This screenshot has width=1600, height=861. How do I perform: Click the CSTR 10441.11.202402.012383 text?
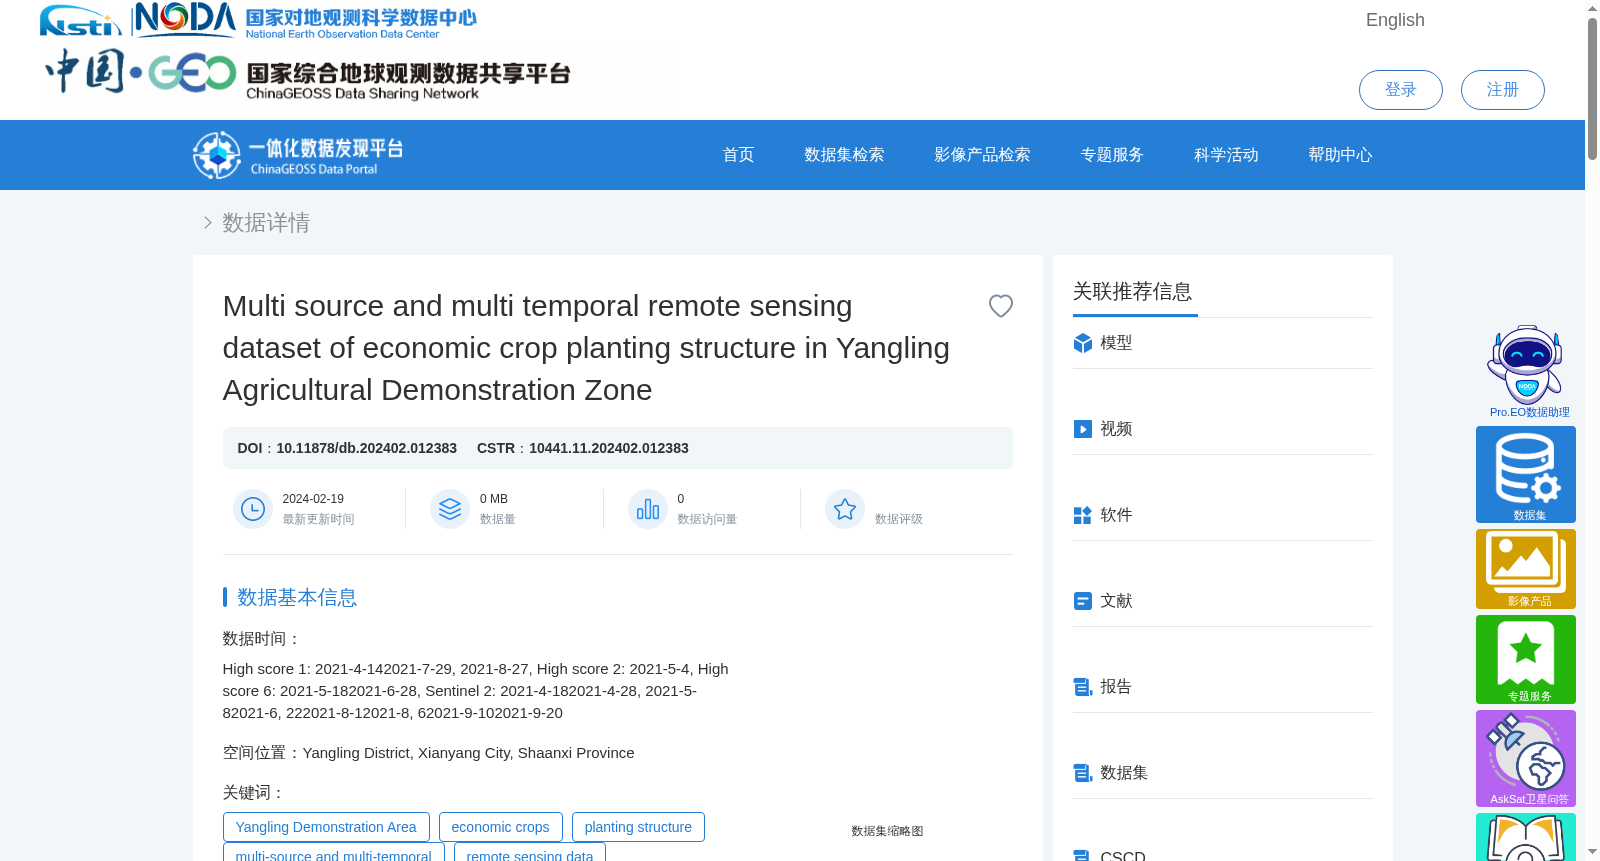(583, 448)
